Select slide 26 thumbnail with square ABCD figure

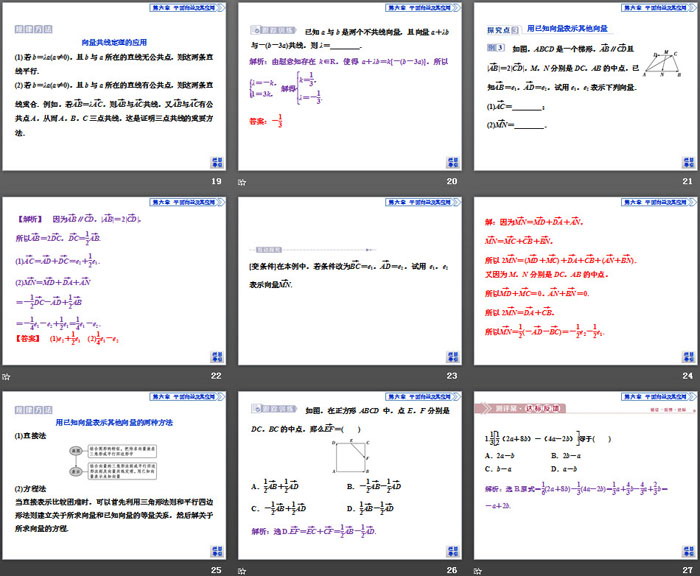(350, 476)
